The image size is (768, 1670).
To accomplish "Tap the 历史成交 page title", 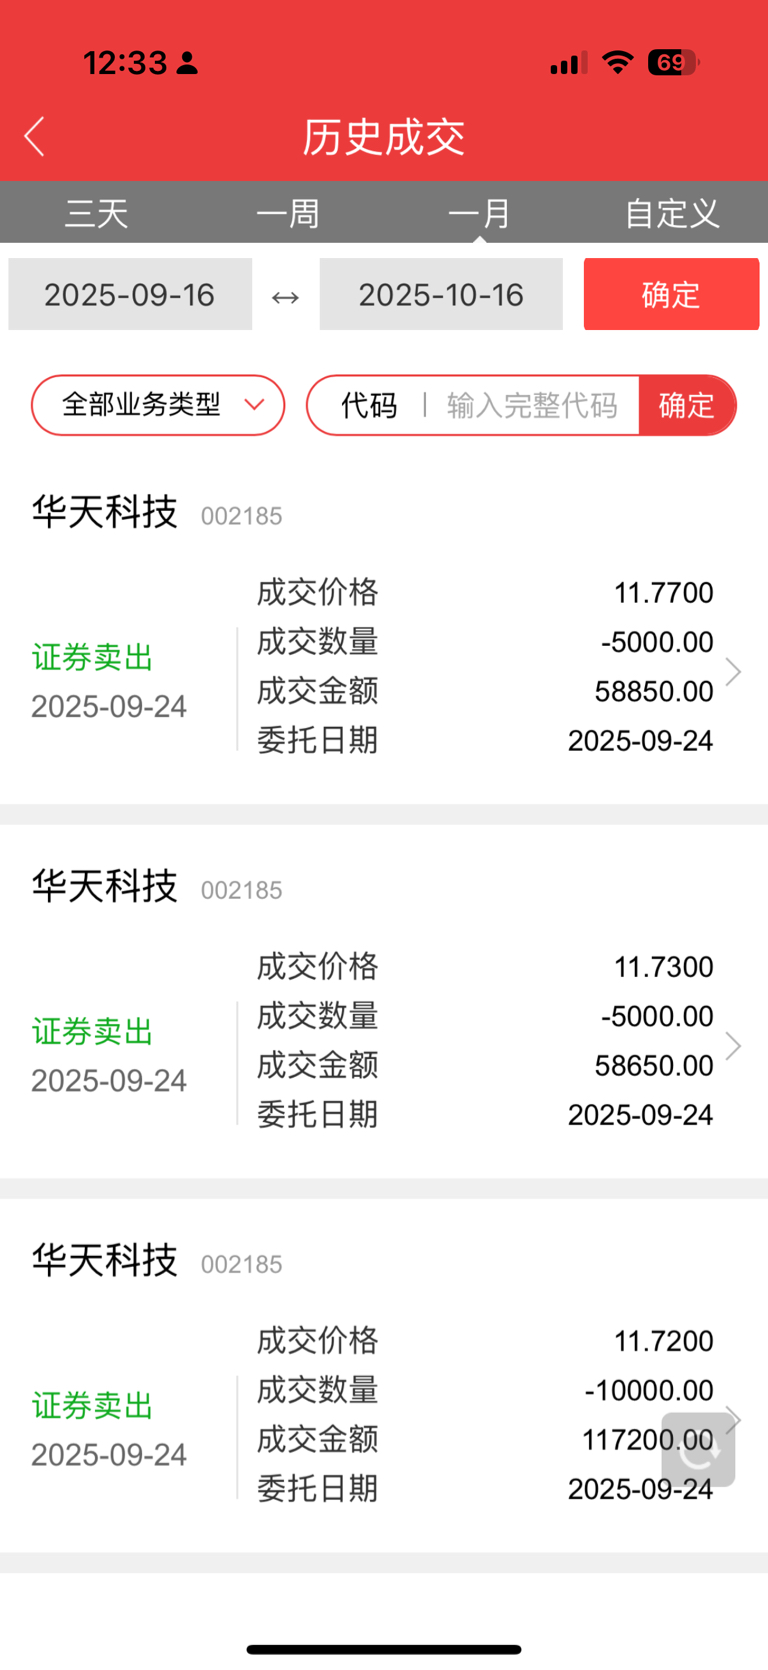I will [384, 137].
